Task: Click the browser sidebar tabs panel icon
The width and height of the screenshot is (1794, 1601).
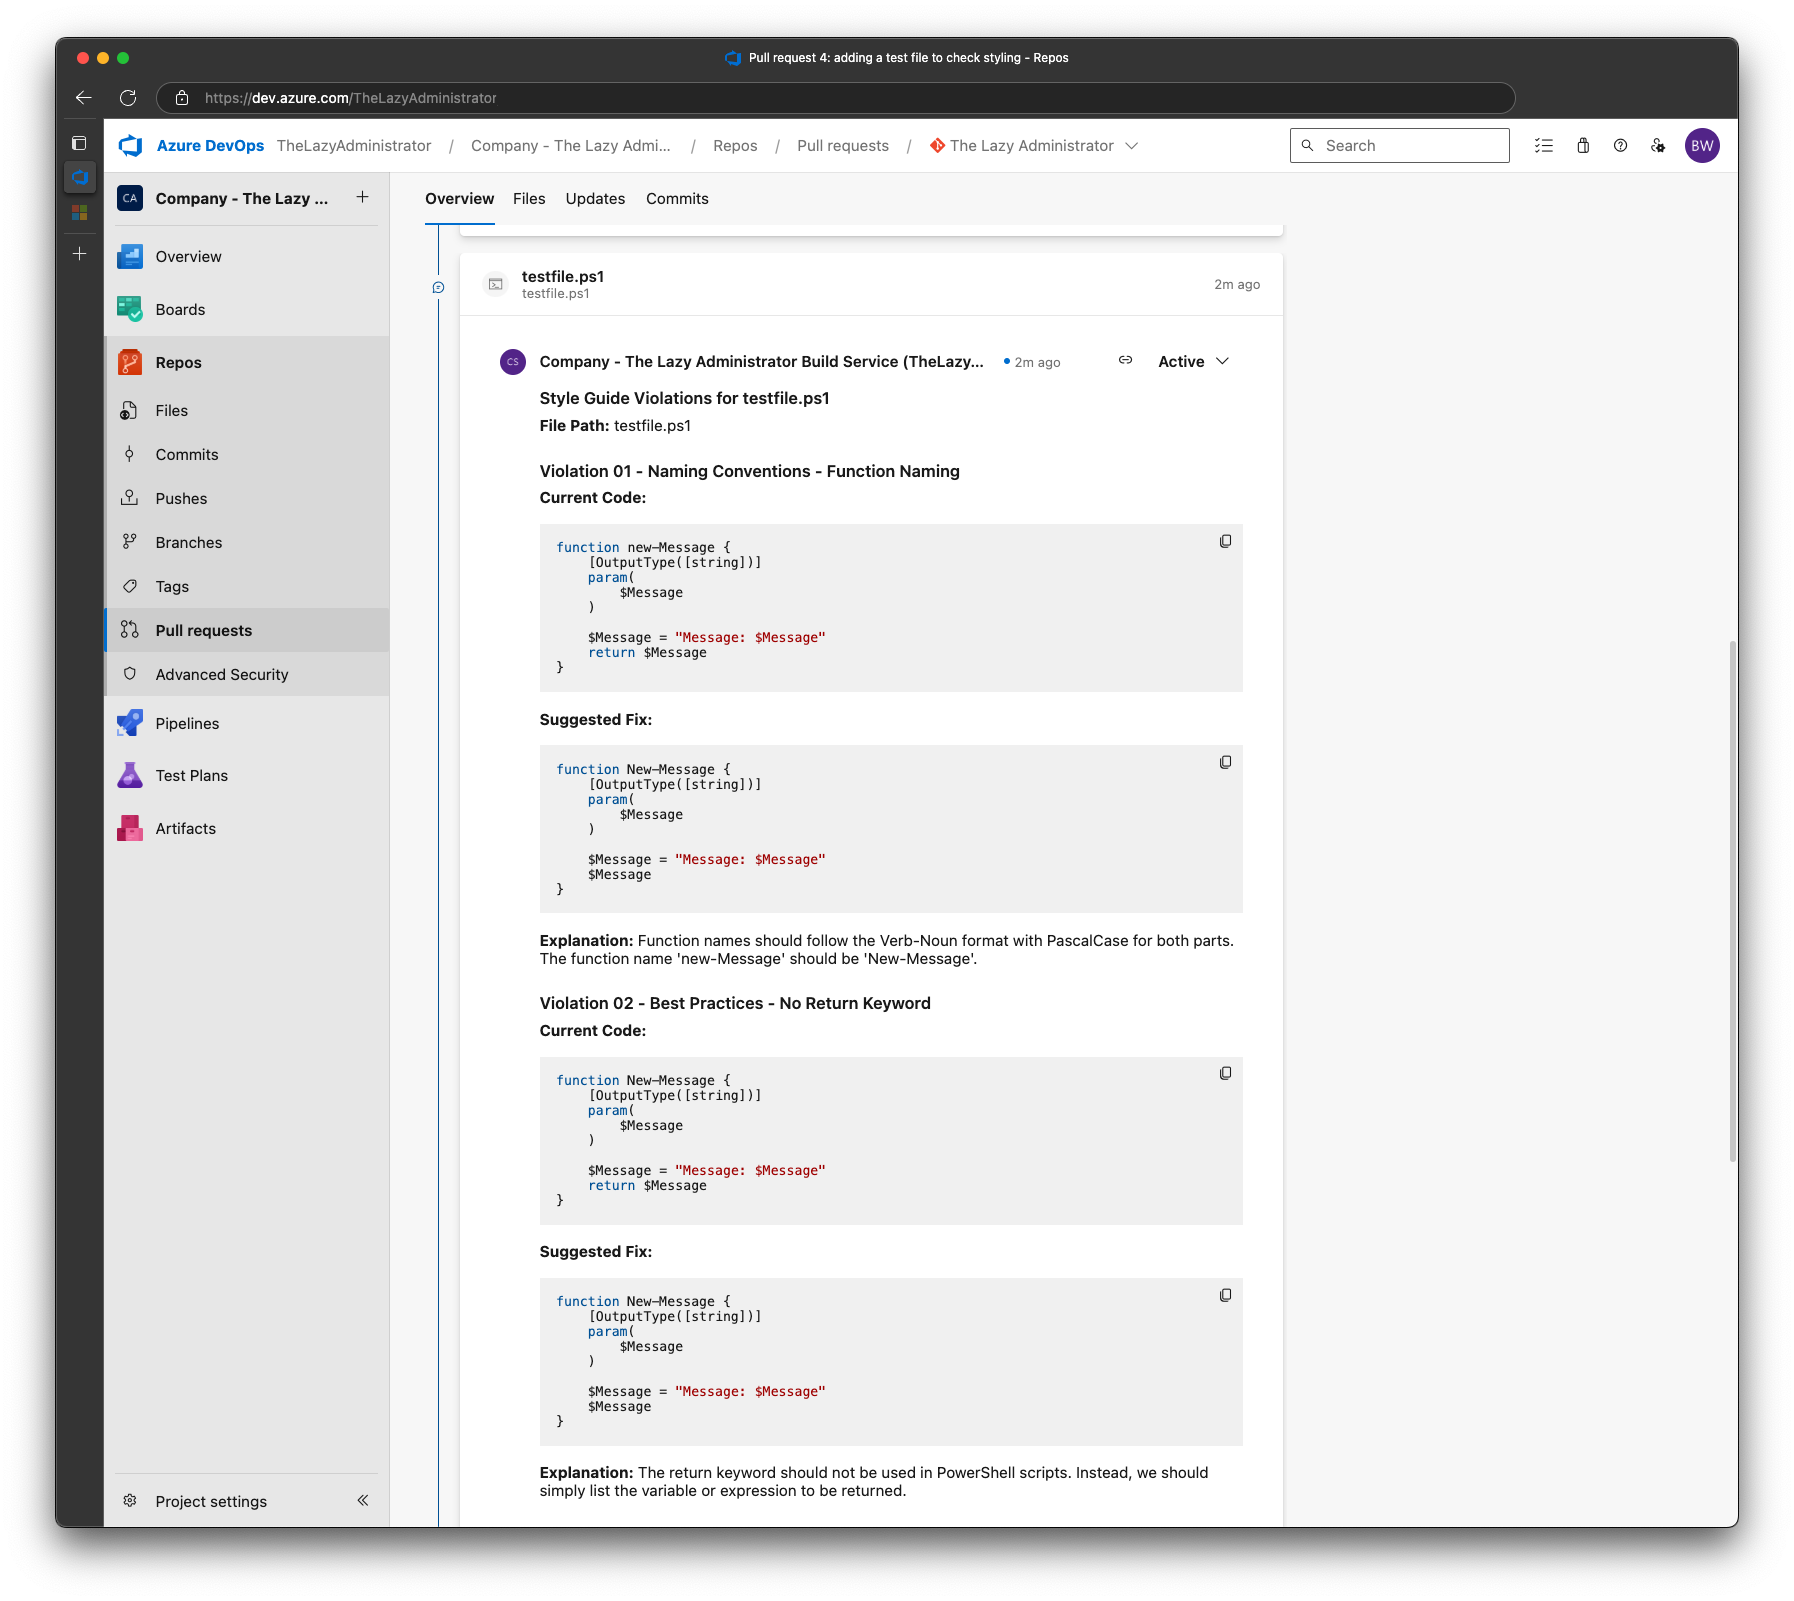Action: pos(79,143)
